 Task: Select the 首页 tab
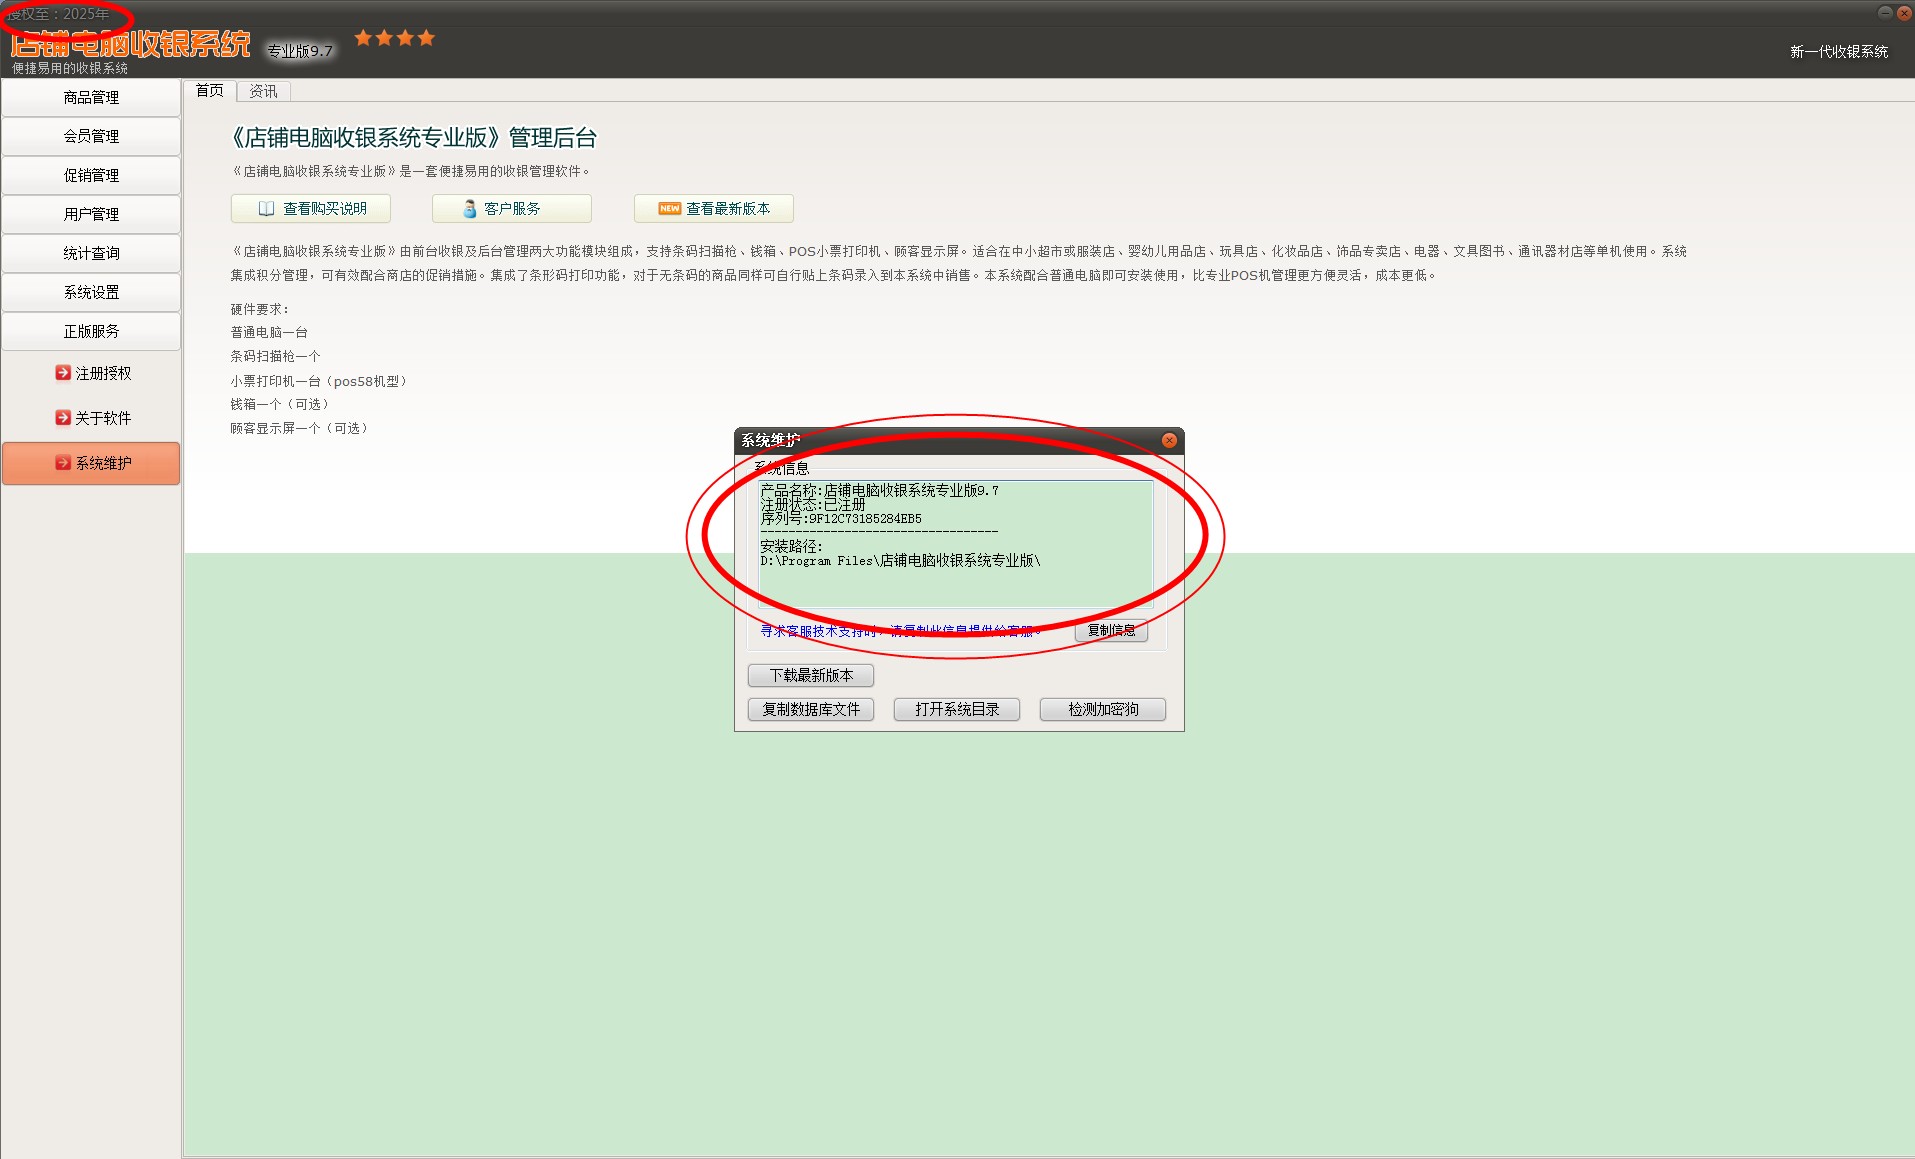pyautogui.click(x=209, y=91)
